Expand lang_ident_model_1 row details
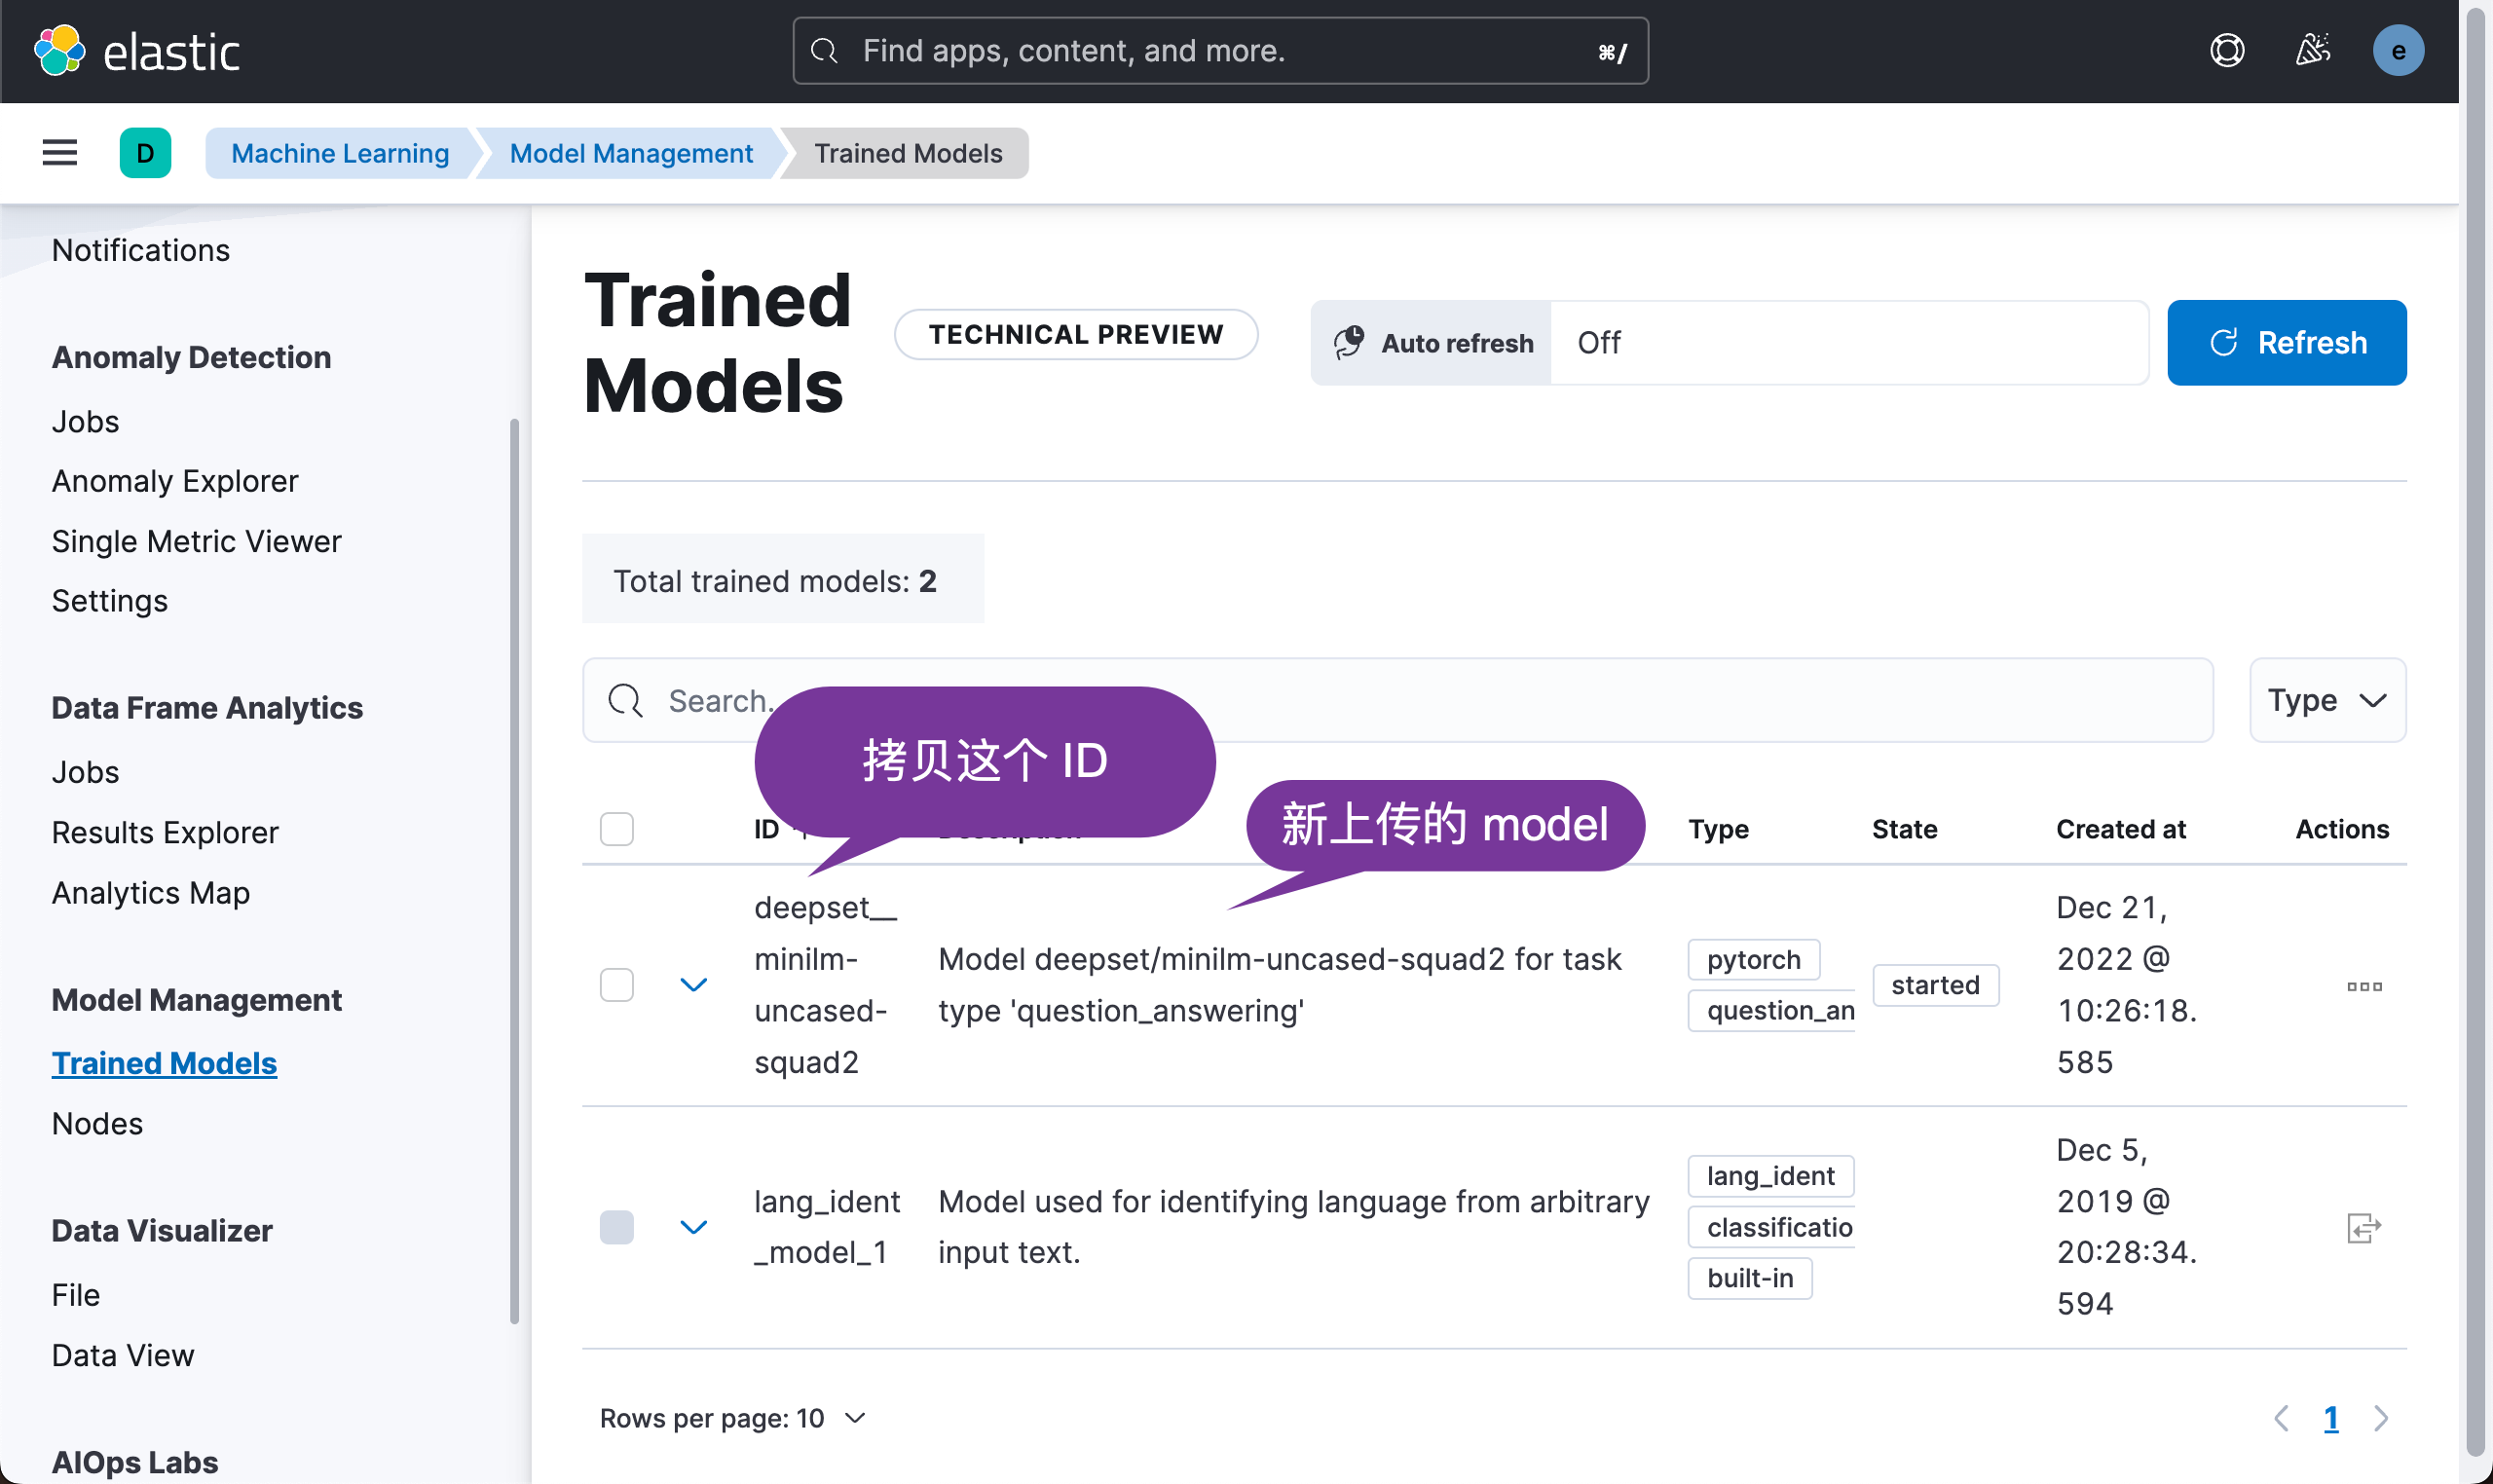The width and height of the screenshot is (2493, 1484). tap(693, 1227)
